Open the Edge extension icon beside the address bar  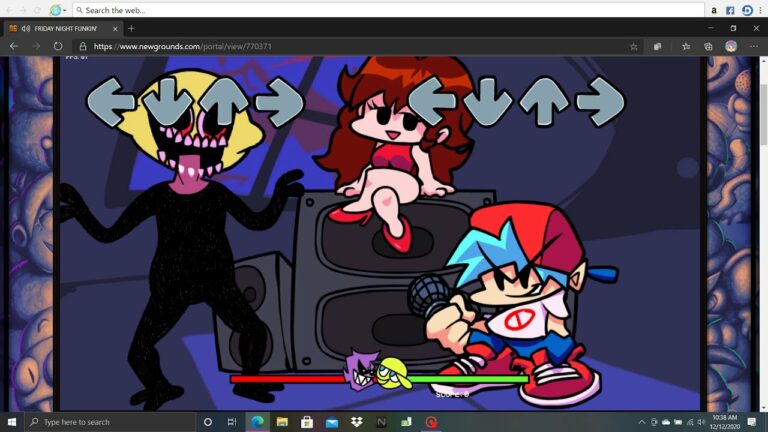657,47
